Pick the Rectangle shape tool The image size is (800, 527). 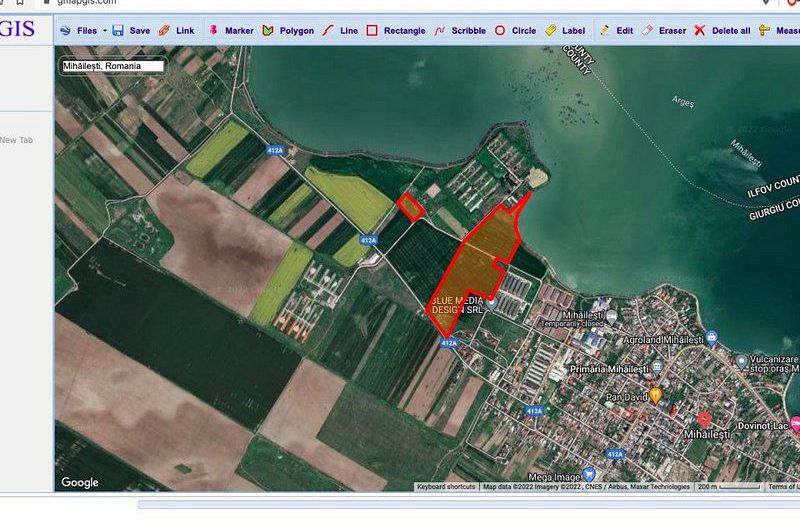point(395,31)
